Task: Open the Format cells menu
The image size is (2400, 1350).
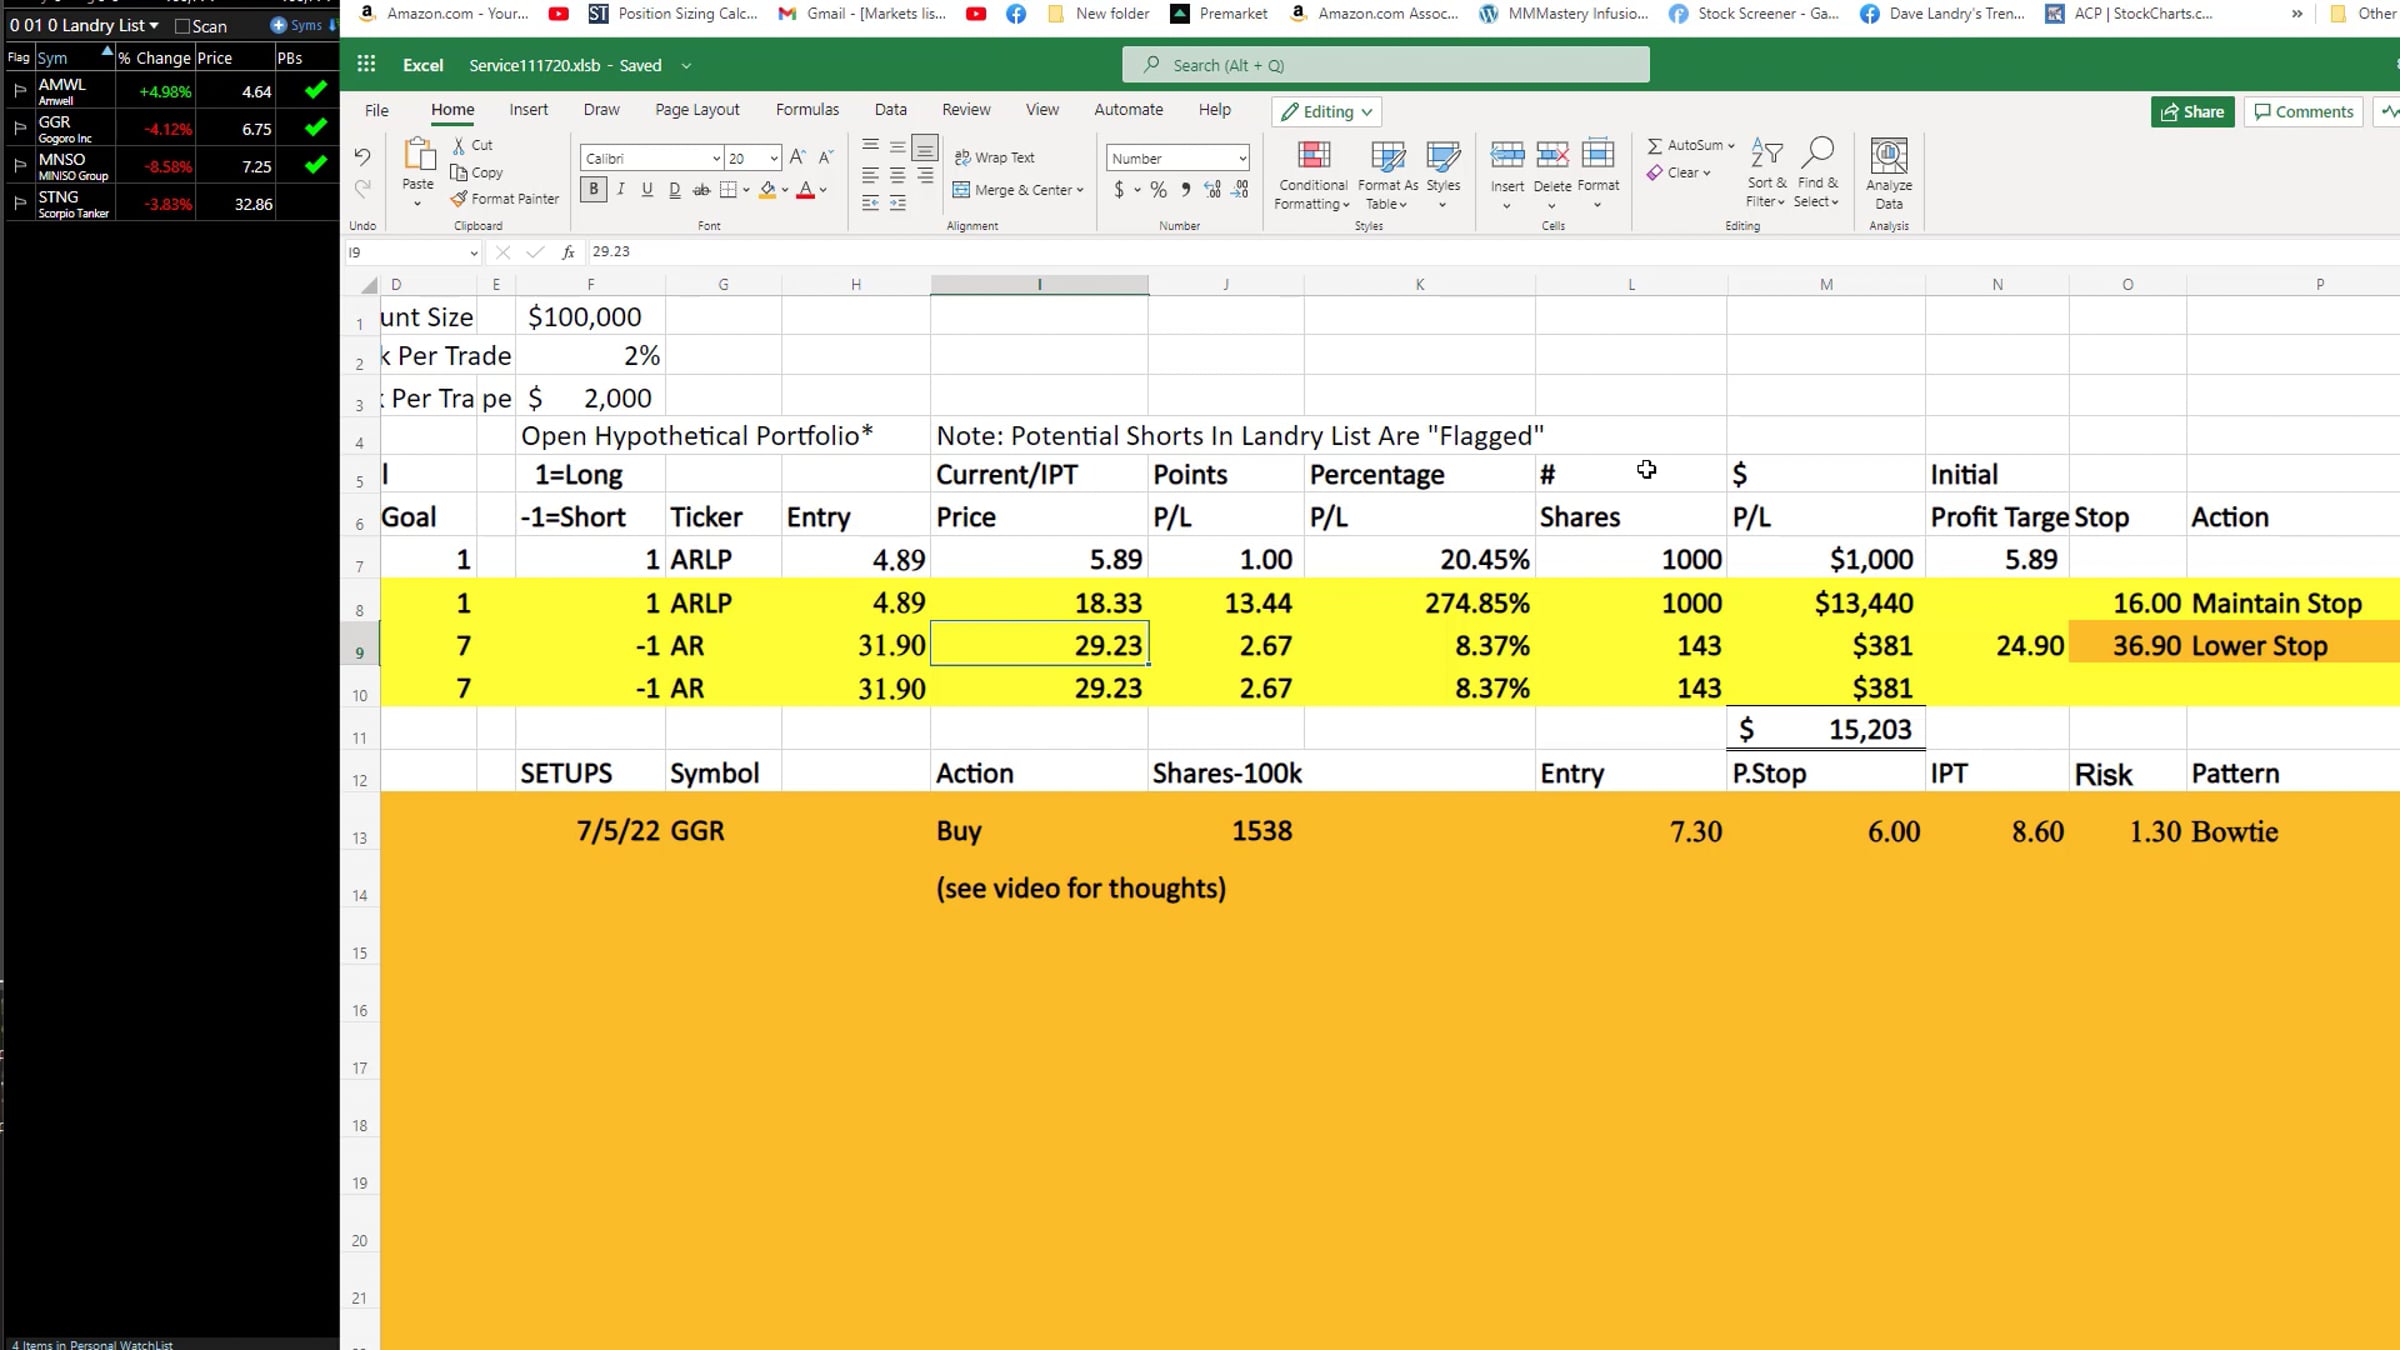Action: tap(1598, 175)
